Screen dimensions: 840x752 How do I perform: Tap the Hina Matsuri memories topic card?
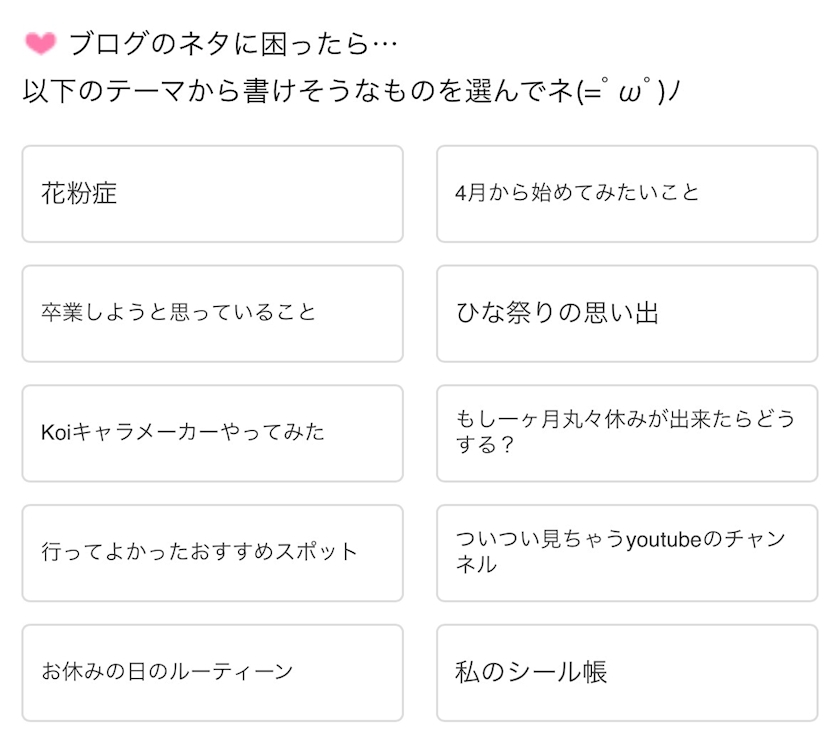pos(627,313)
